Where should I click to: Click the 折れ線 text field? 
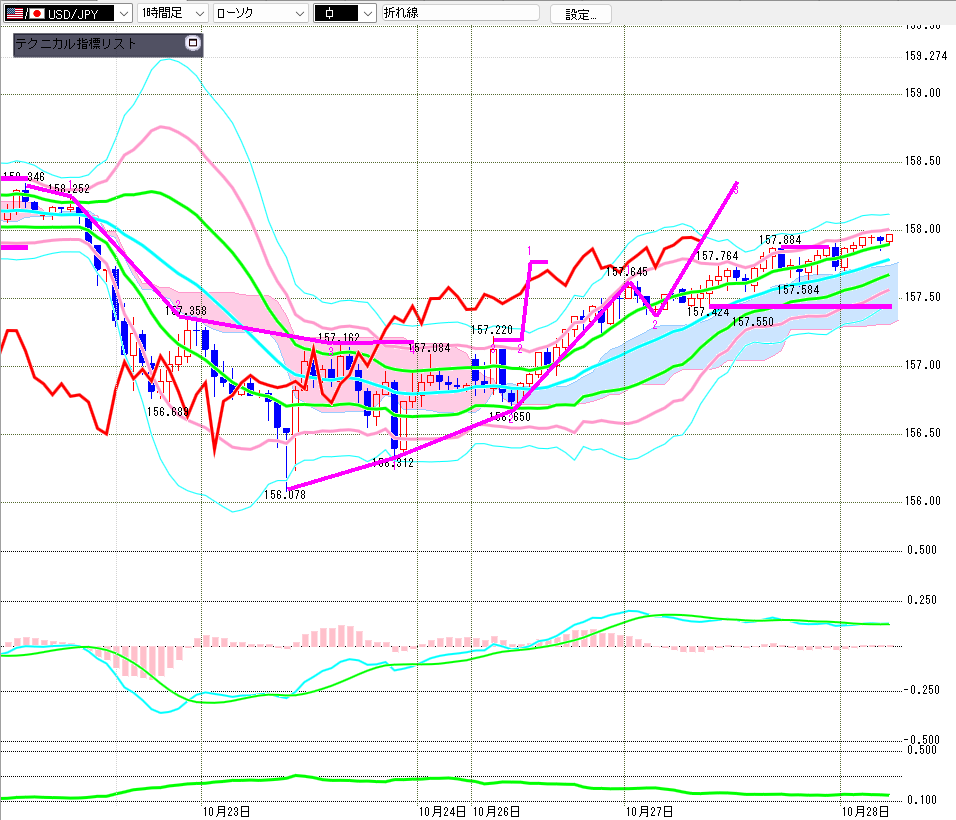point(460,13)
